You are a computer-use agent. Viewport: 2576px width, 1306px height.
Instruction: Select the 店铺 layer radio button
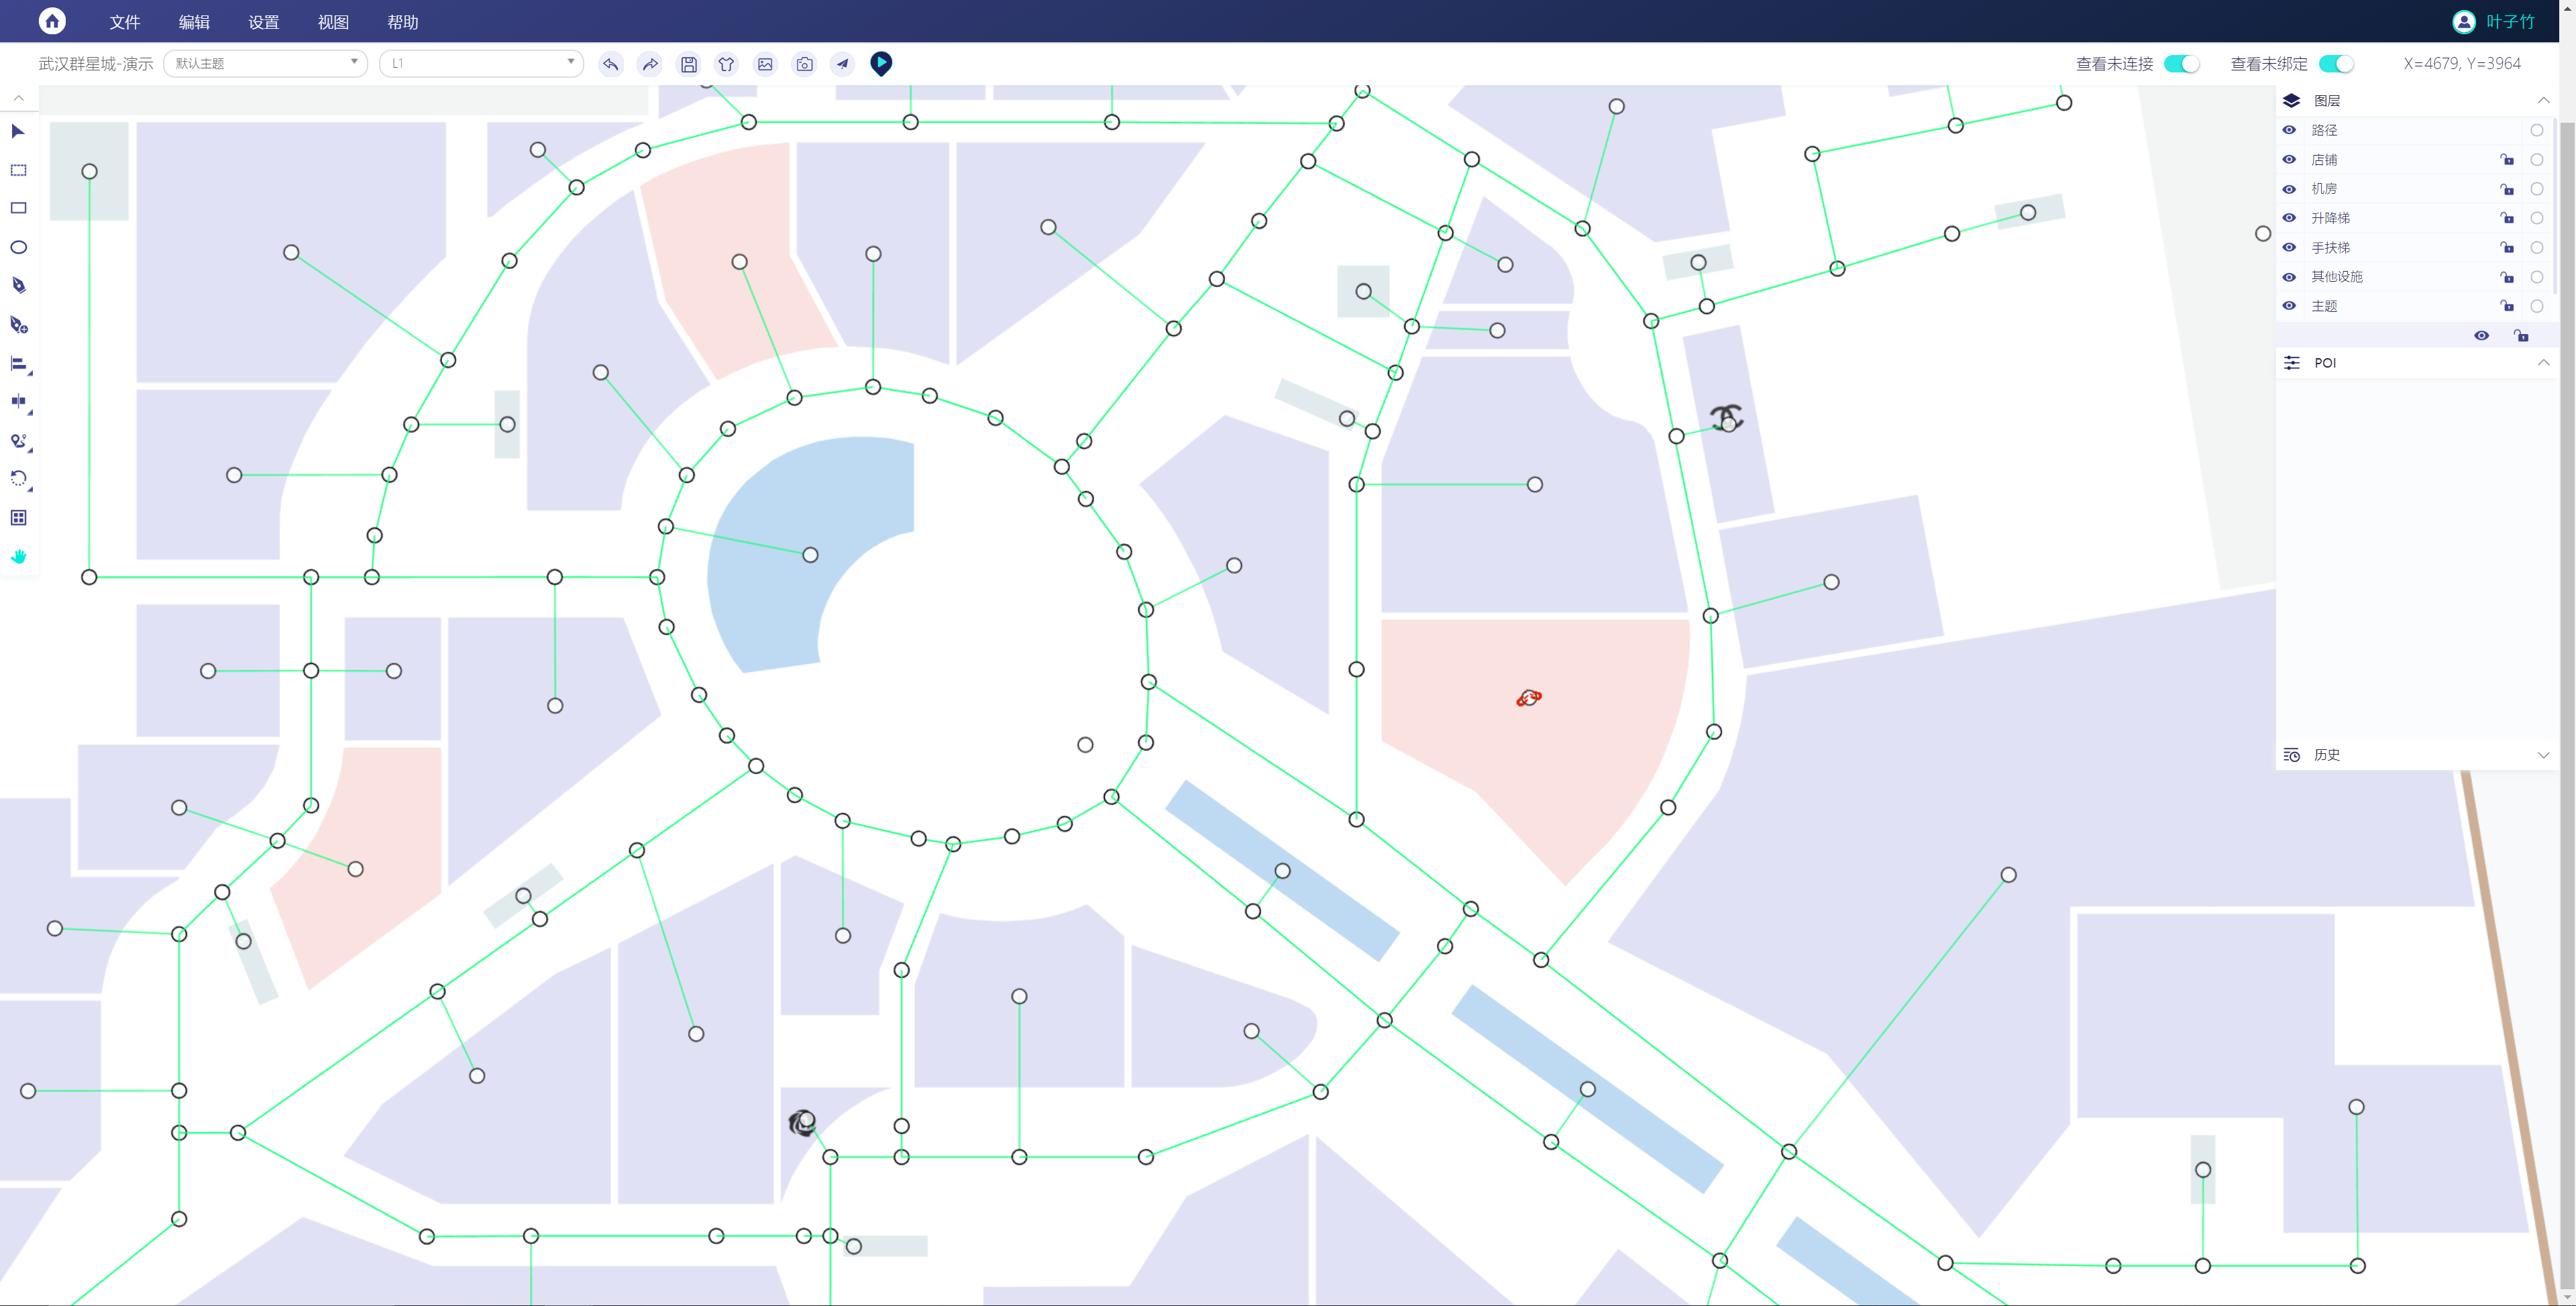[x=2537, y=160]
